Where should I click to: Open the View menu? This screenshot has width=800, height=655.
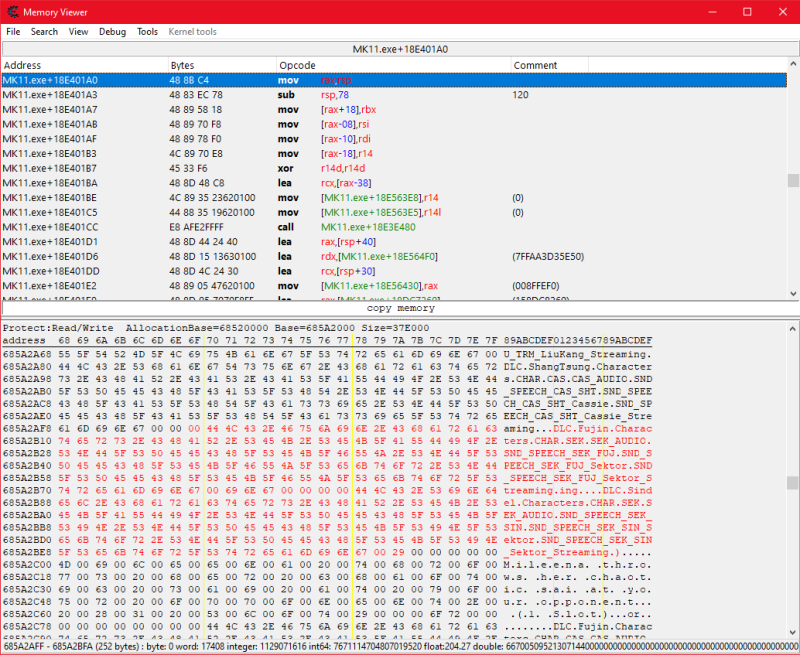79,32
